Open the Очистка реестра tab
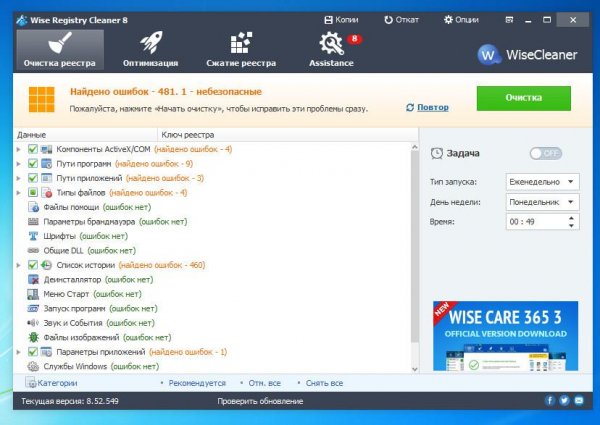Image resolution: width=600 pixels, height=425 pixels. pyautogui.click(x=60, y=50)
